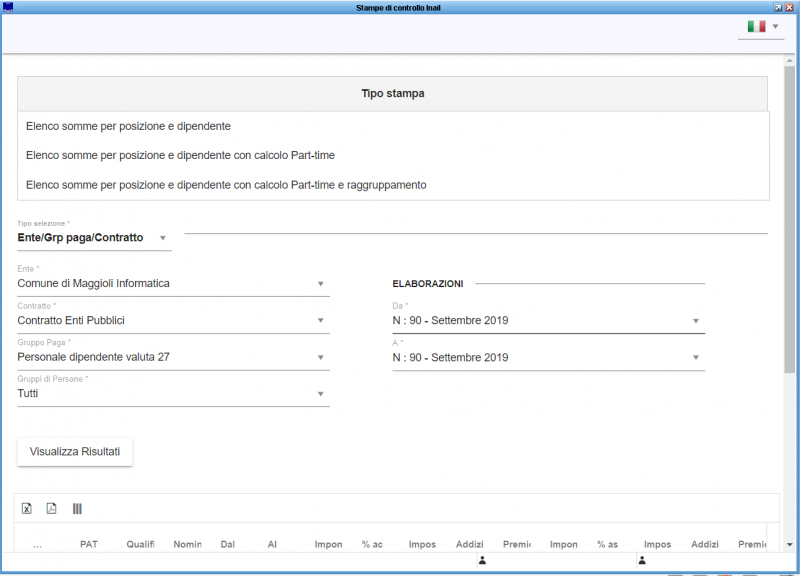Open the column chooser icon
Screen dimensions: 800x576
click(77, 508)
